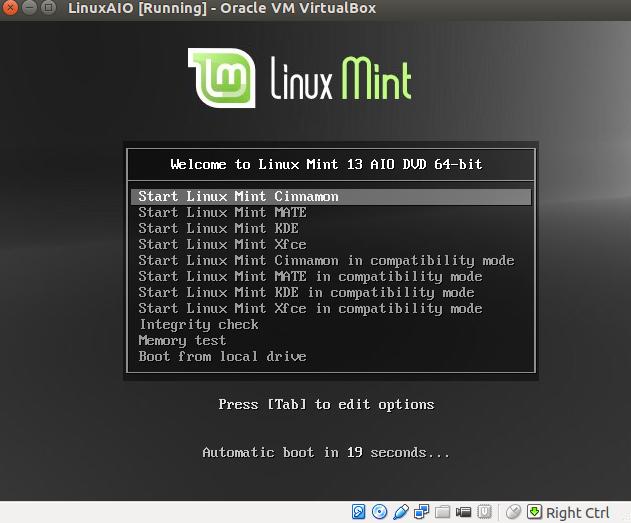Minimize the VirtualBox window
Image resolution: width=631 pixels, height=523 pixels.
[x=29, y=8]
